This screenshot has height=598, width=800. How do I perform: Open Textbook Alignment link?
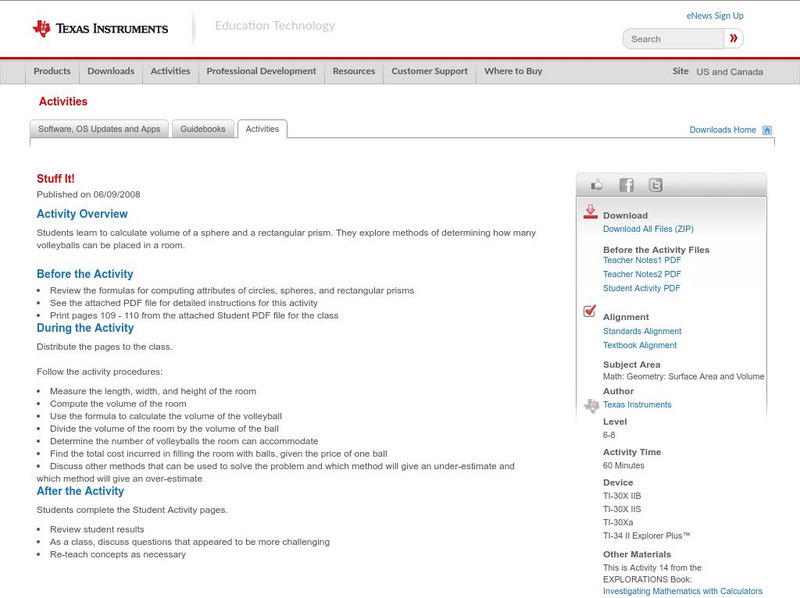tap(640, 345)
